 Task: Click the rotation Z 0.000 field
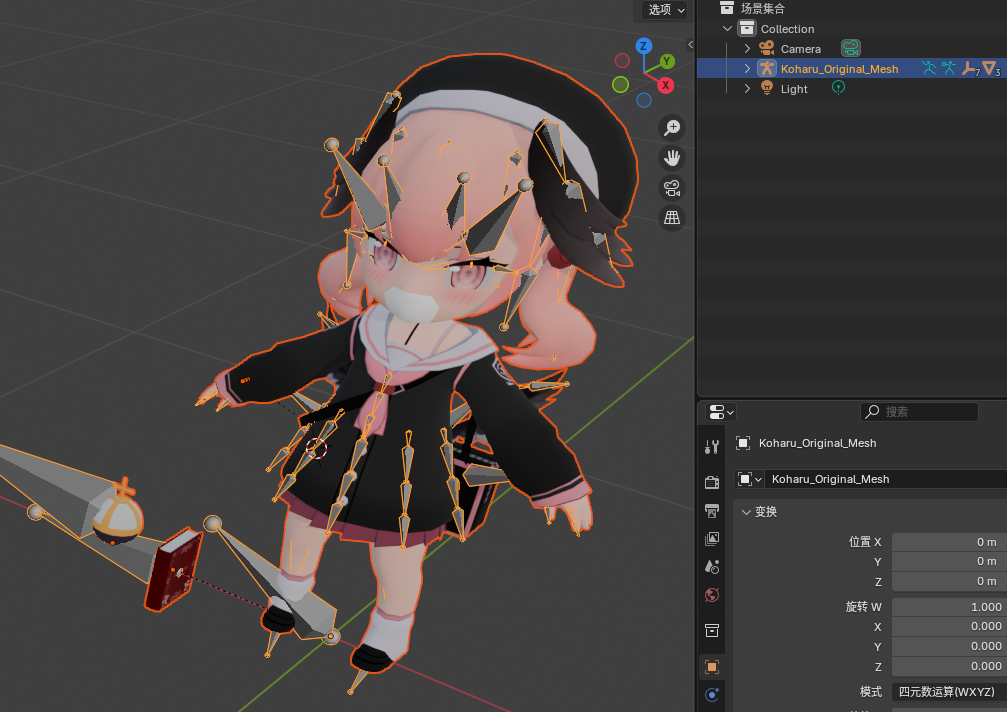[949, 666]
